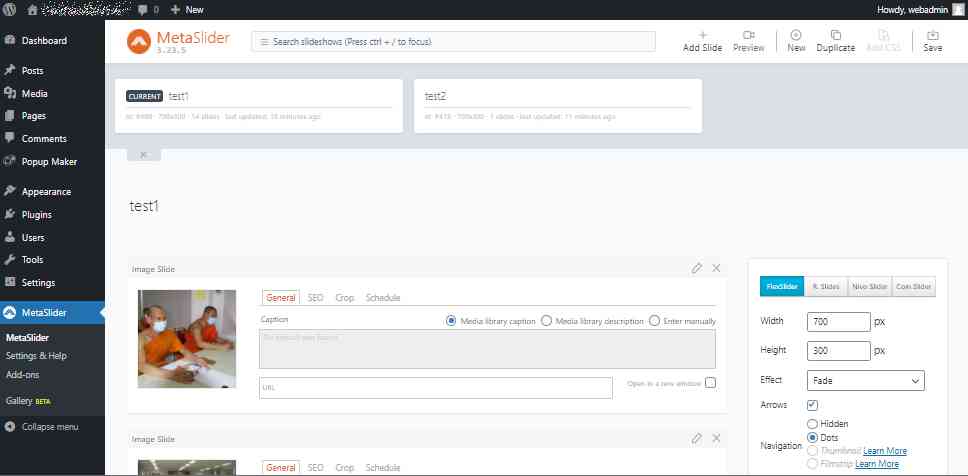Image resolution: width=968 pixels, height=476 pixels.
Task: Switch to the Nivo Slider tab
Action: [869, 286]
